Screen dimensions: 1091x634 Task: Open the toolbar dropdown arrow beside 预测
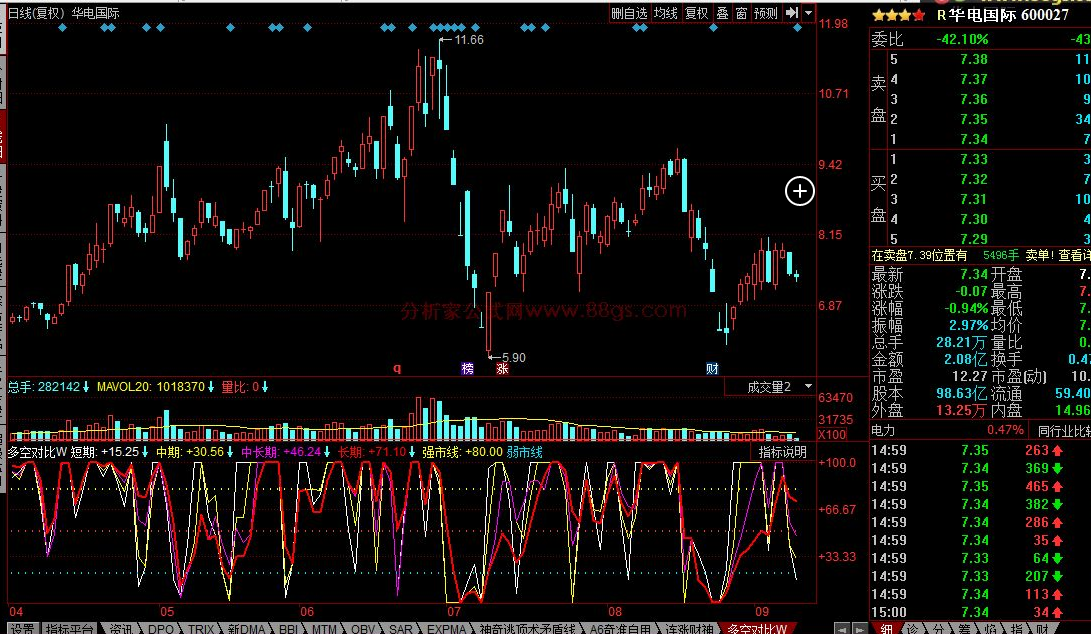tap(808, 13)
